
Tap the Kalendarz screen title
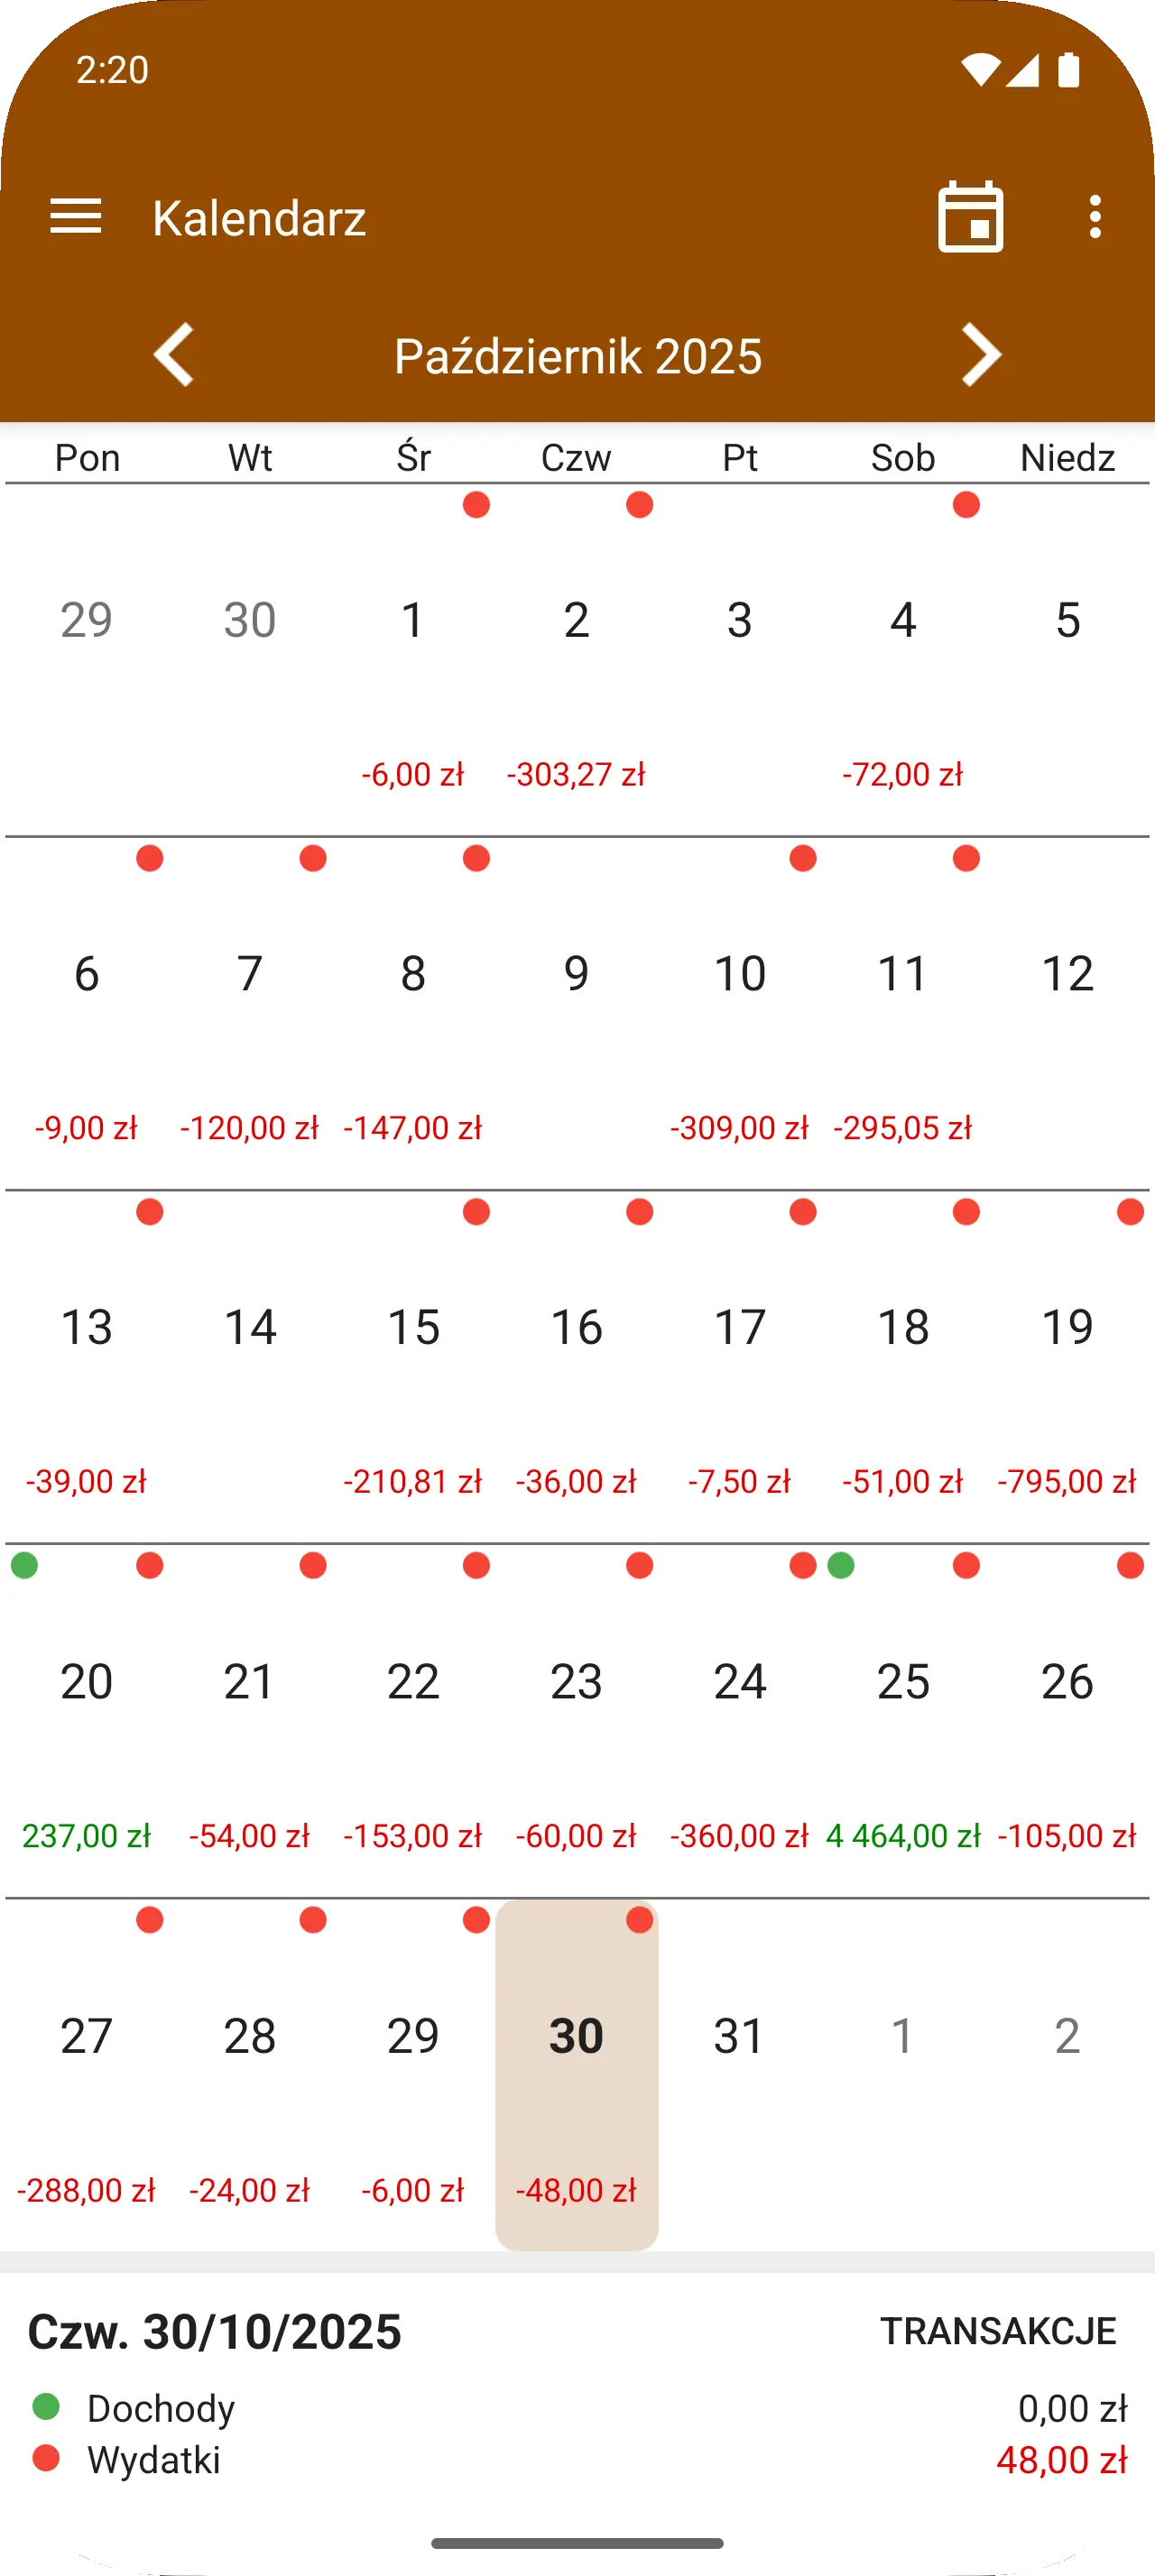(259, 218)
